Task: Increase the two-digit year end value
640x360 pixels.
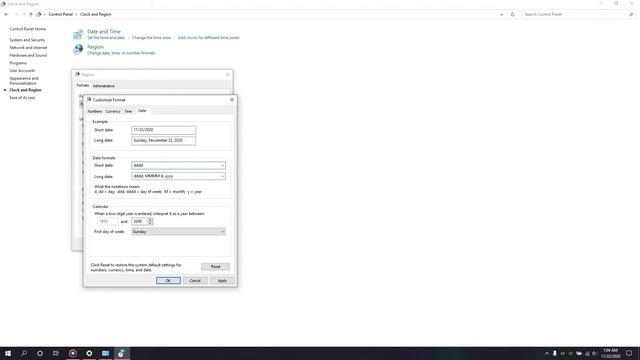Action: 150,220
